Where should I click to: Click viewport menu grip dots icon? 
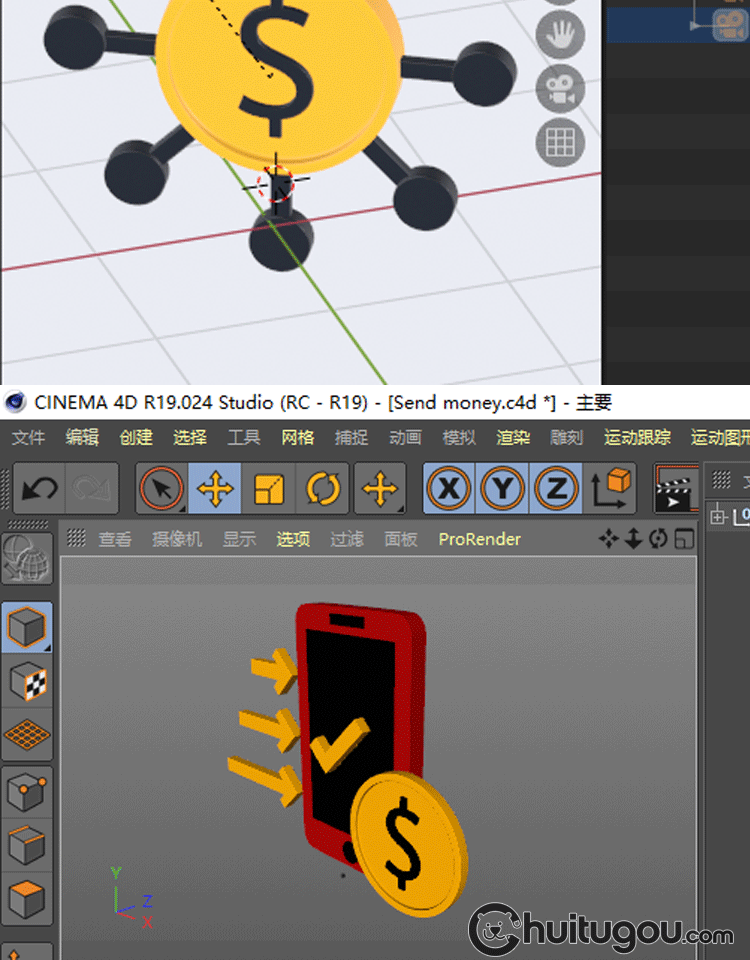pos(76,538)
